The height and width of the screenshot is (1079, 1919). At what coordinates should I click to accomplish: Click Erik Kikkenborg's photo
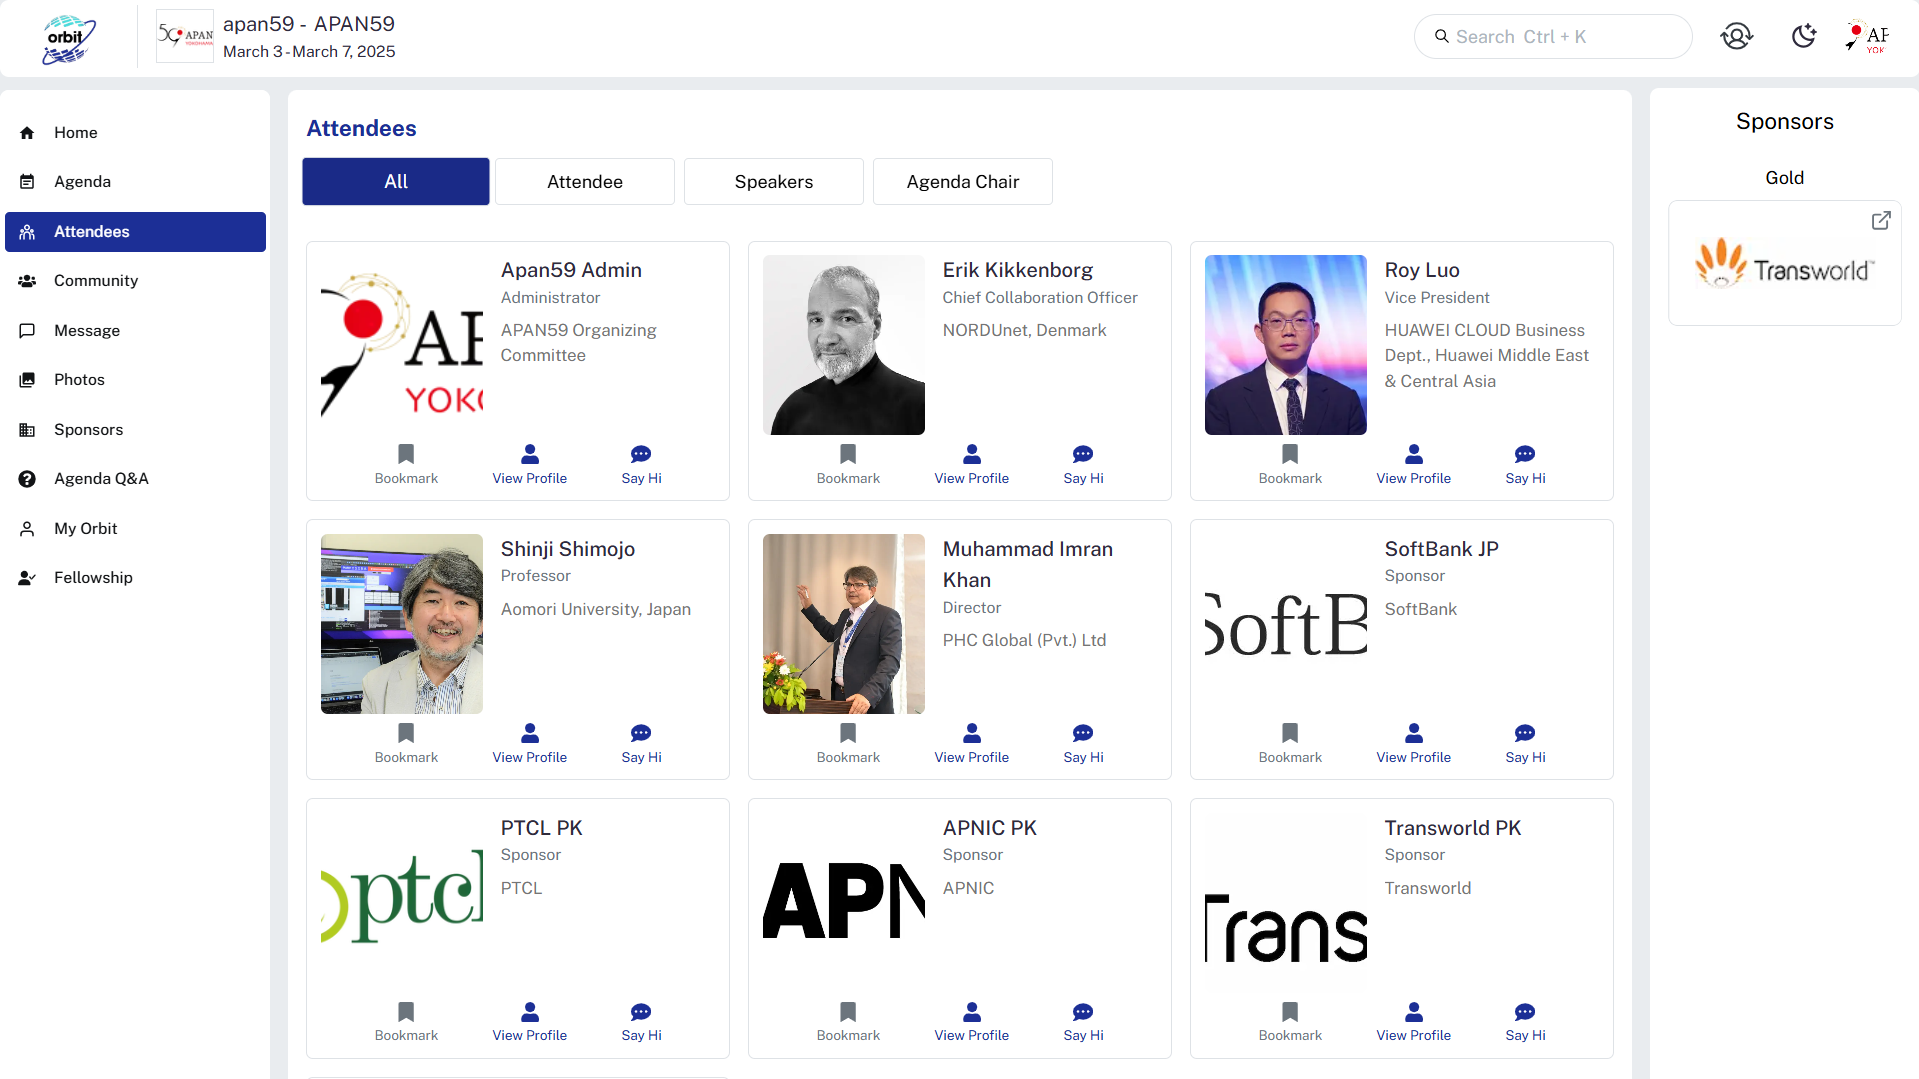click(844, 345)
